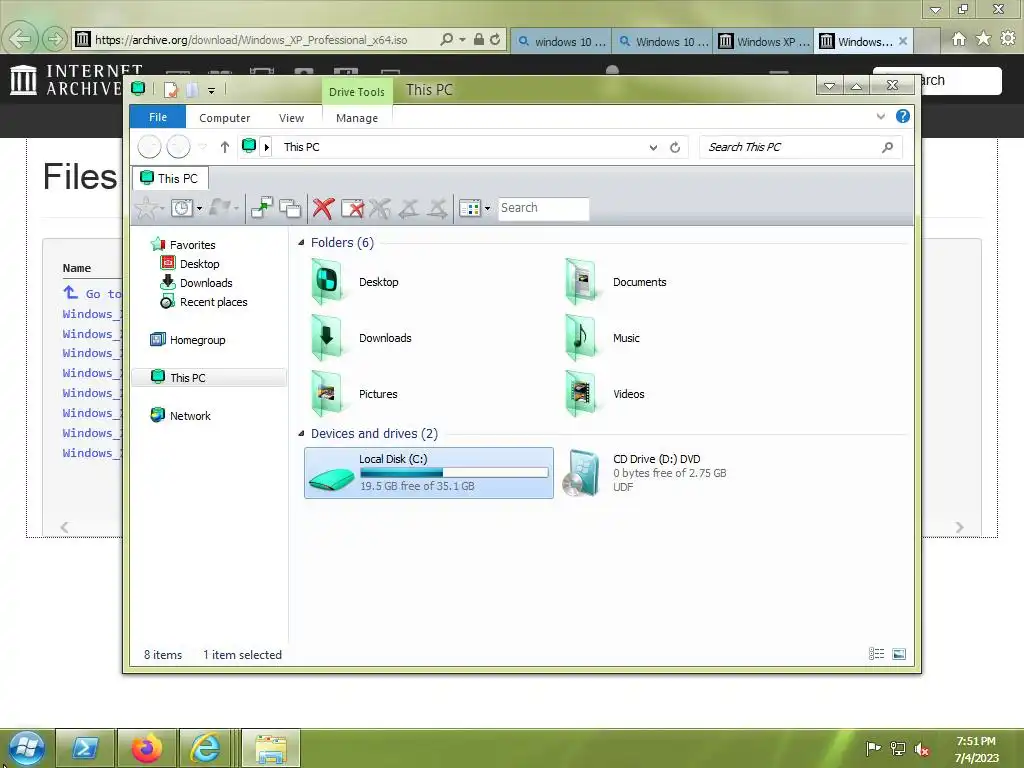The width and height of the screenshot is (1024, 768).
Task: Select the Desktop folder icon in Folders
Action: [327, 282]
